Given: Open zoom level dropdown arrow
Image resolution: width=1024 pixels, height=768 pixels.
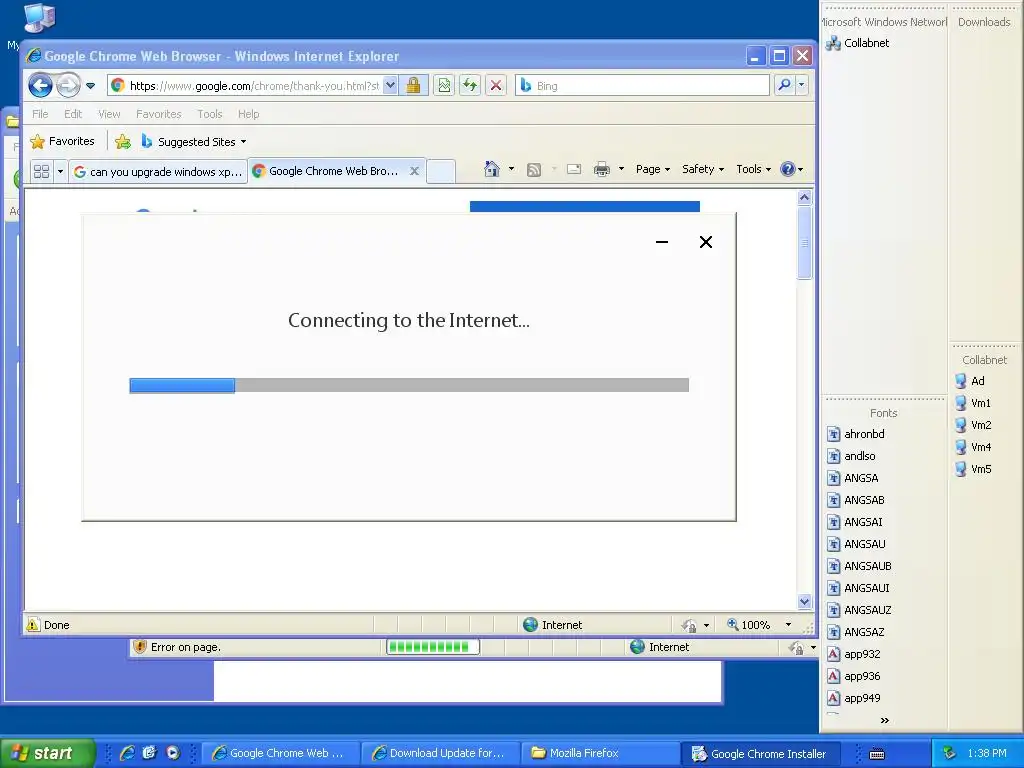Looking at the screenshot, I should pos(788,625).
